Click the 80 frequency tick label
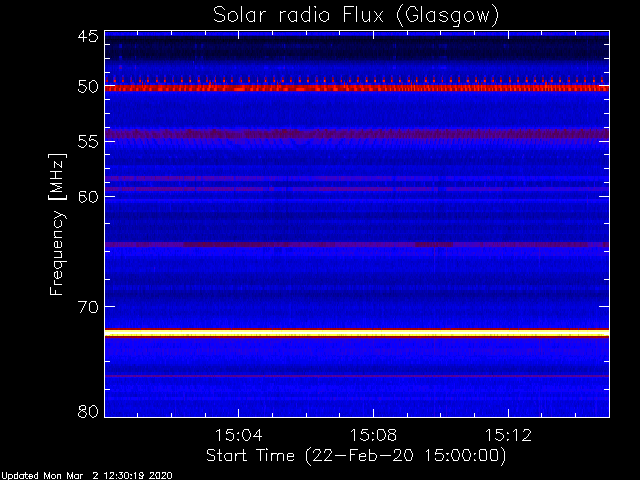 88,411
